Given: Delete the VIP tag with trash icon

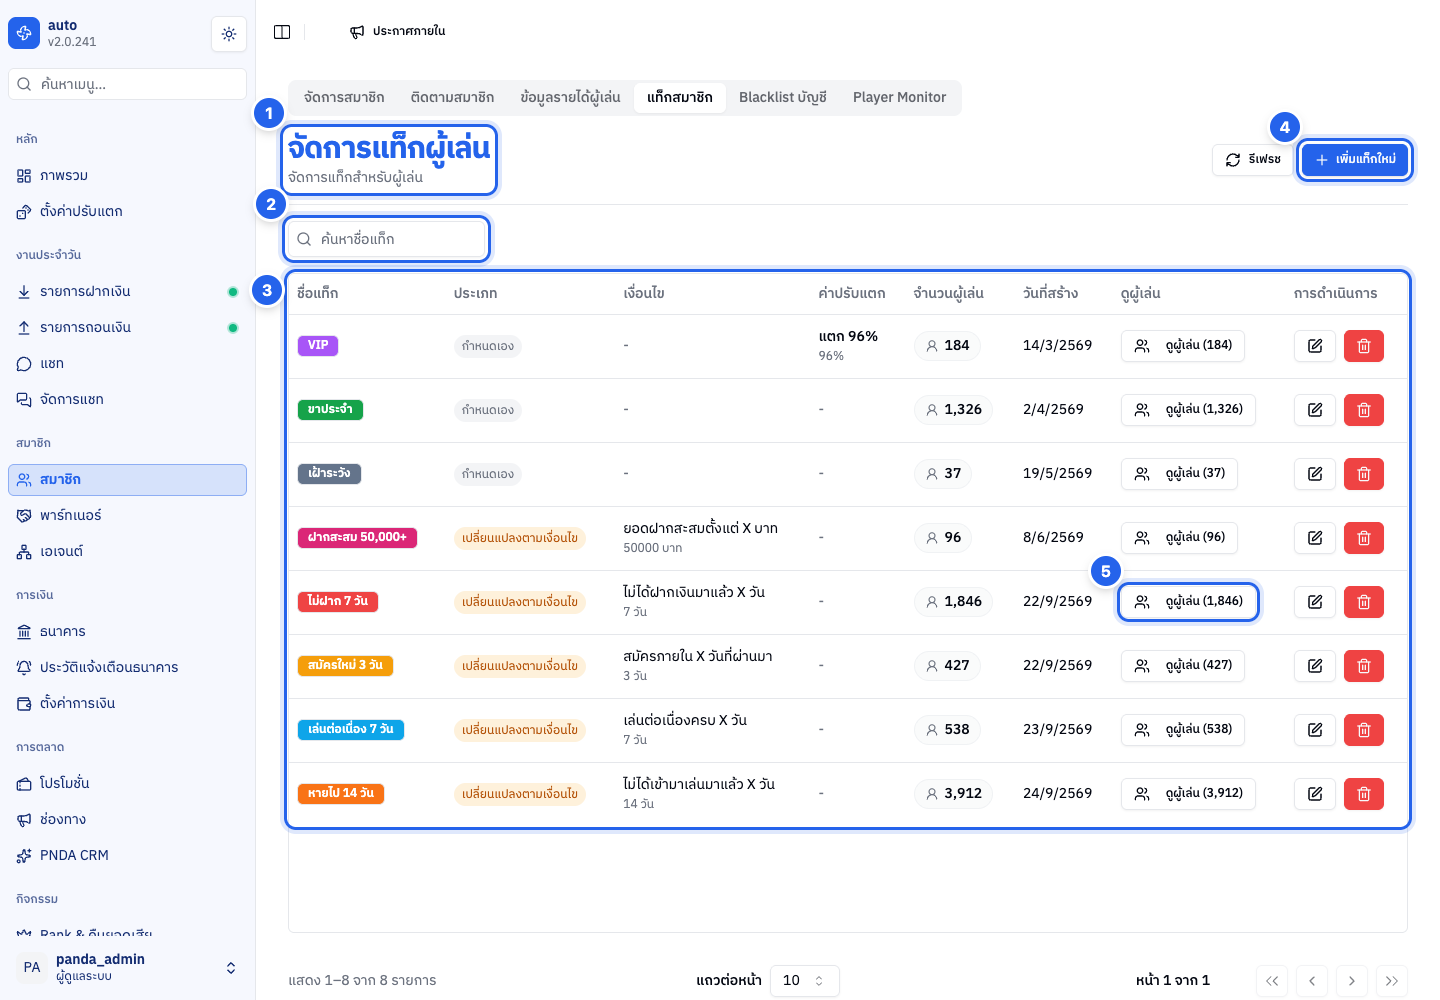Looking at the screenshot, I should [1364, 346].
